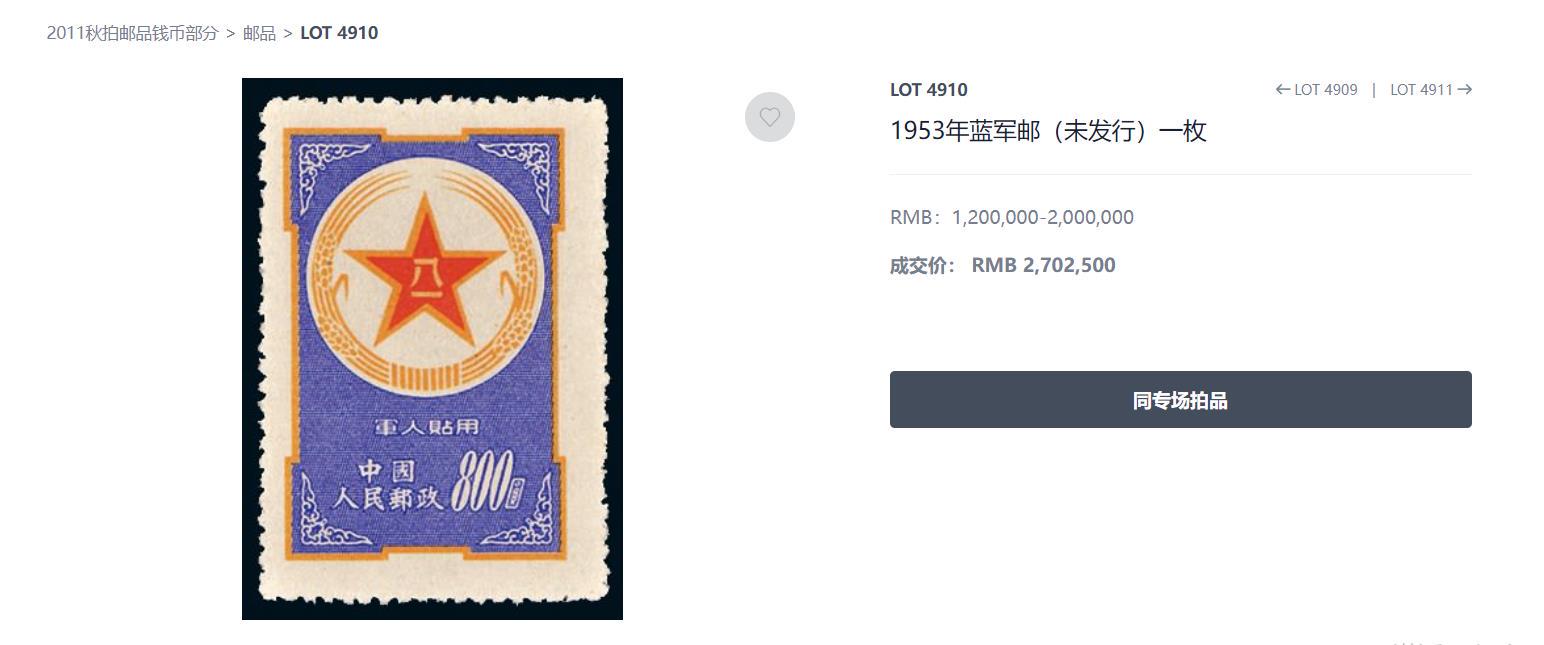
Task: Click the 成交价 label
Action: coord(922,265)
